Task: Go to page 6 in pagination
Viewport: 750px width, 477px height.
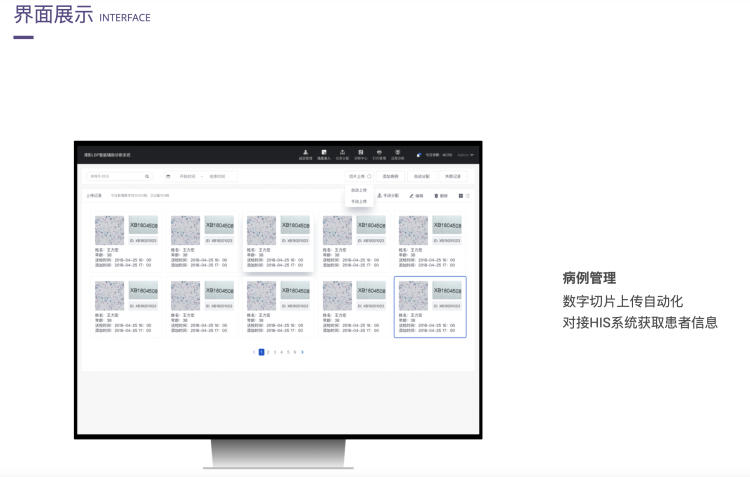Action: 295,352
